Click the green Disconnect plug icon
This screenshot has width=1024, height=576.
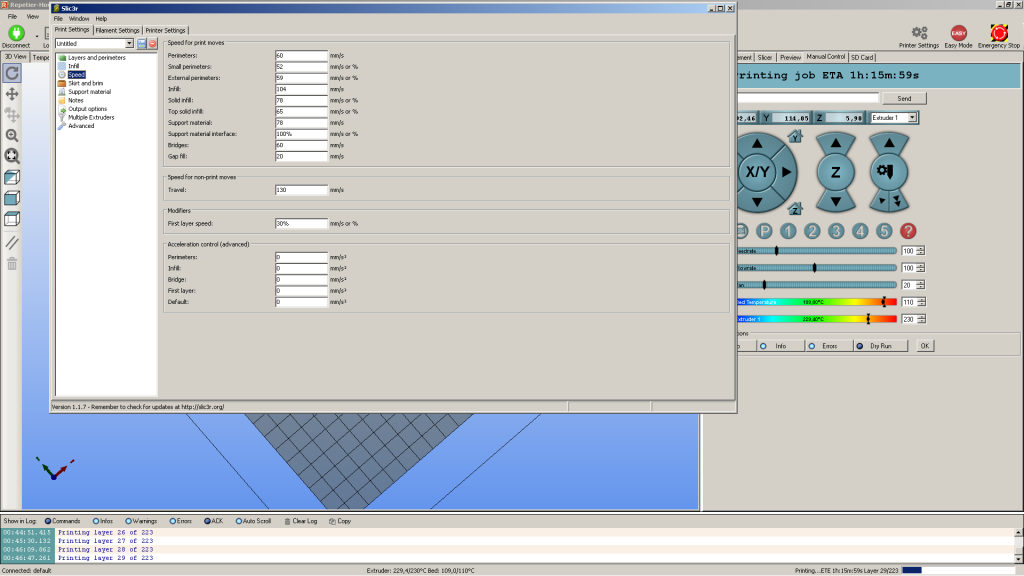(x=16, y=33)
